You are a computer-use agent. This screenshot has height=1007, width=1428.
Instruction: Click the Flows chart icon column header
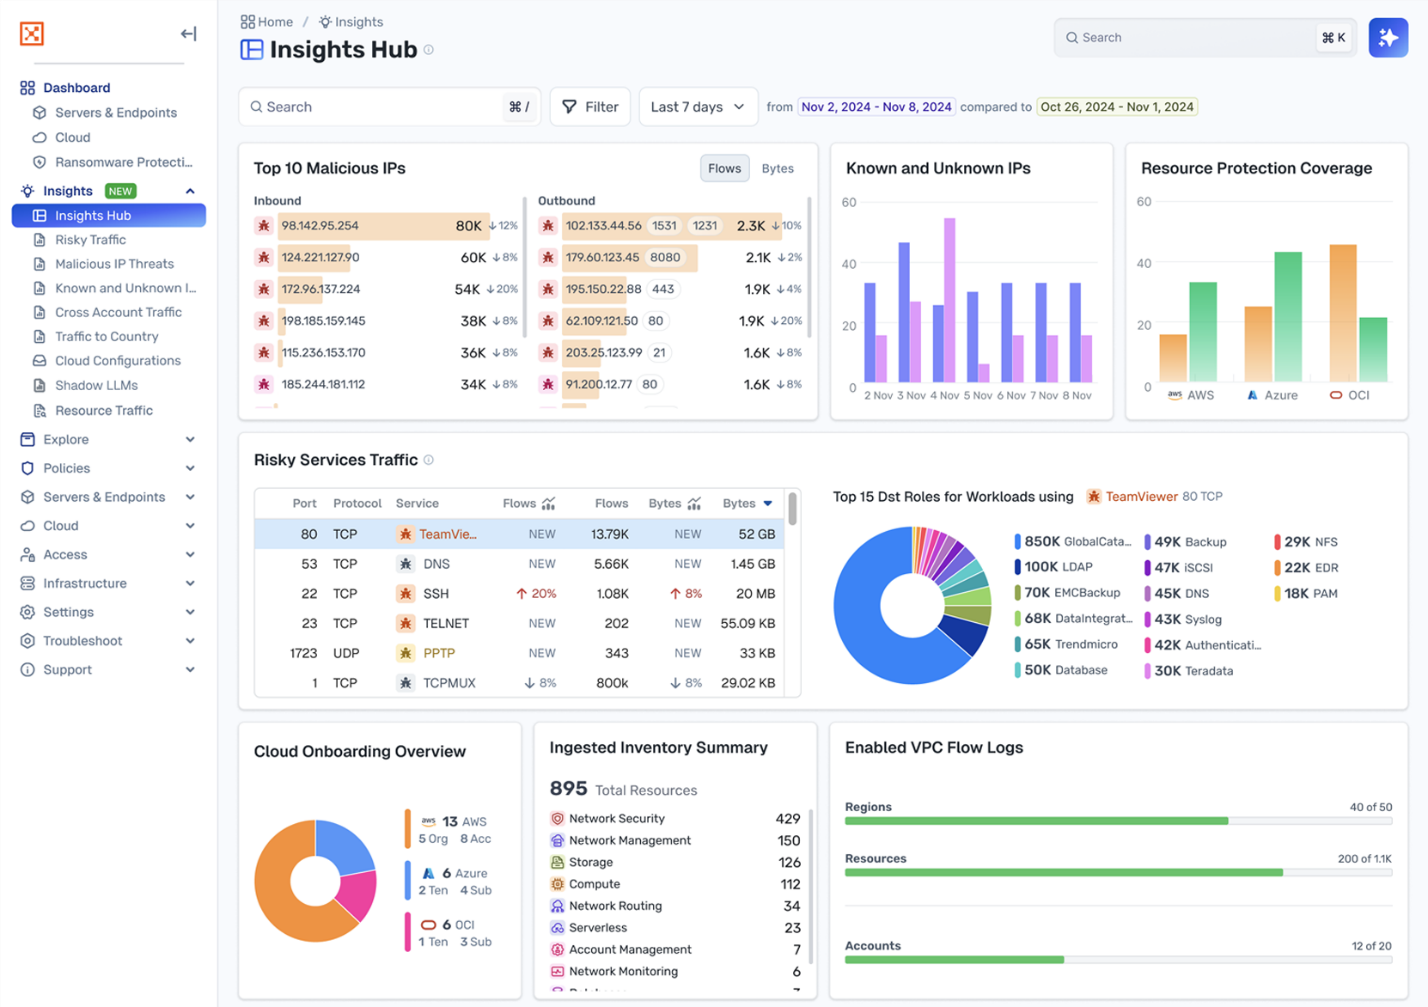548,503
